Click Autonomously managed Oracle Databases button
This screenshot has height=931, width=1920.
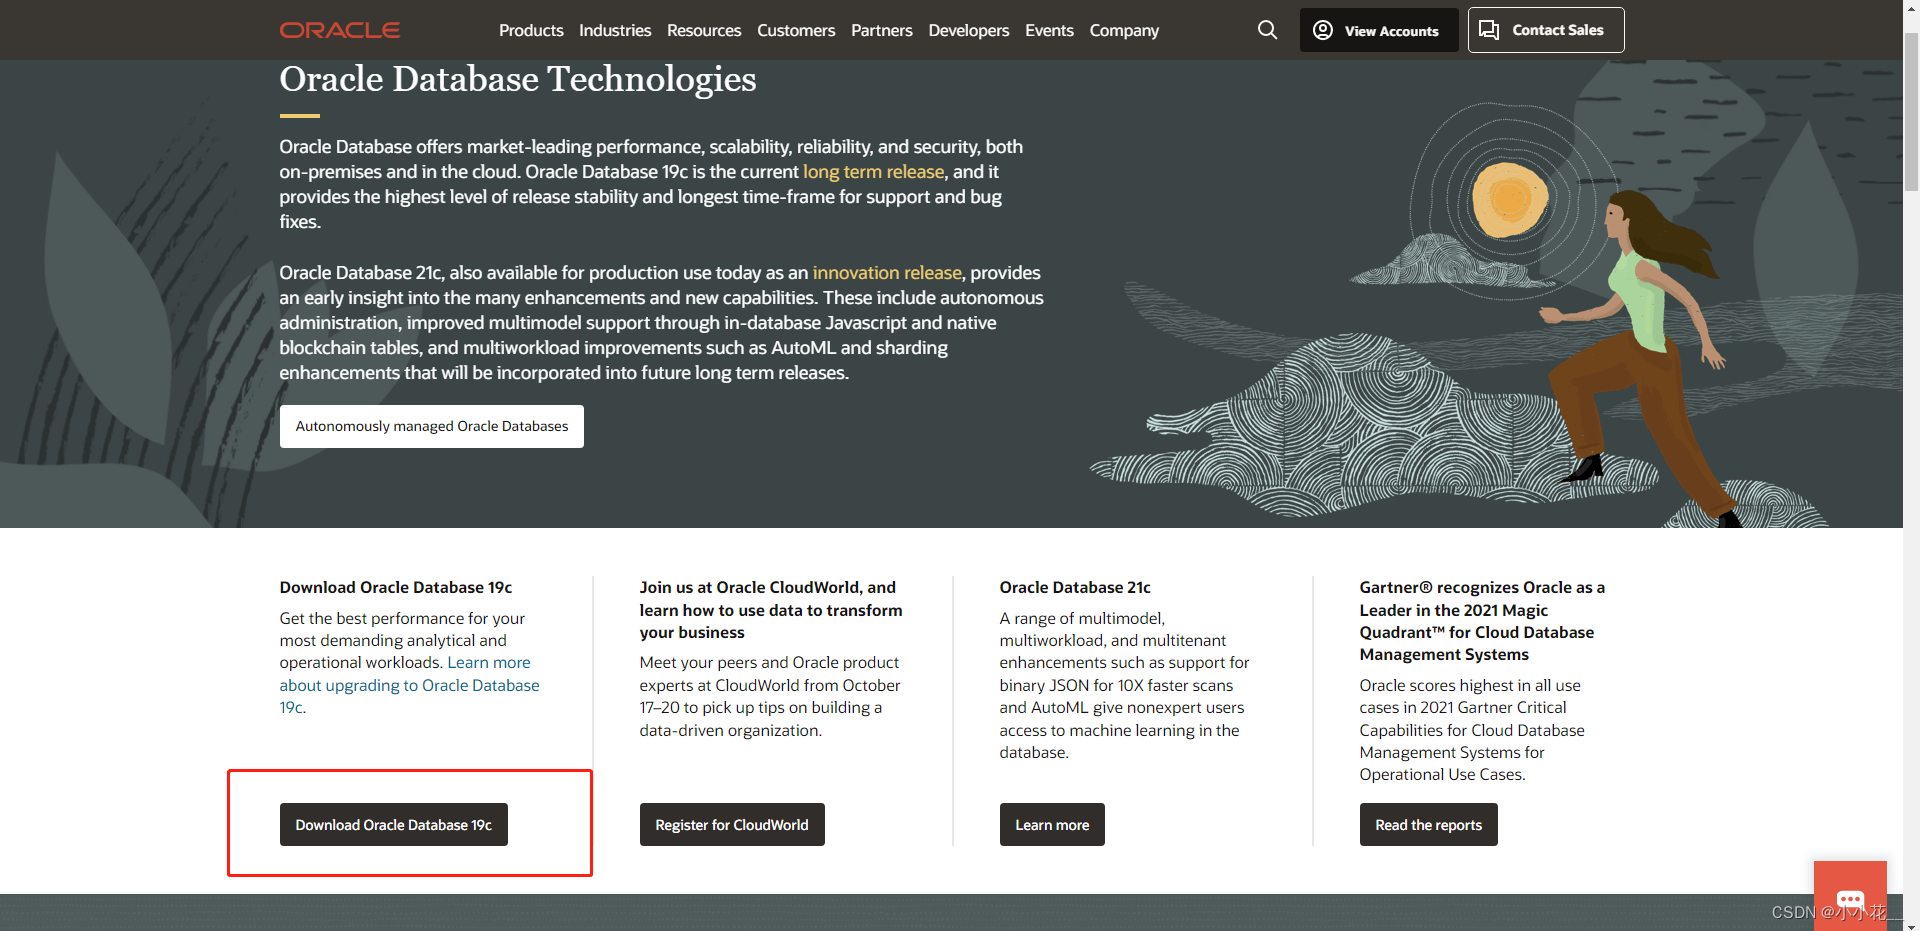432,426
